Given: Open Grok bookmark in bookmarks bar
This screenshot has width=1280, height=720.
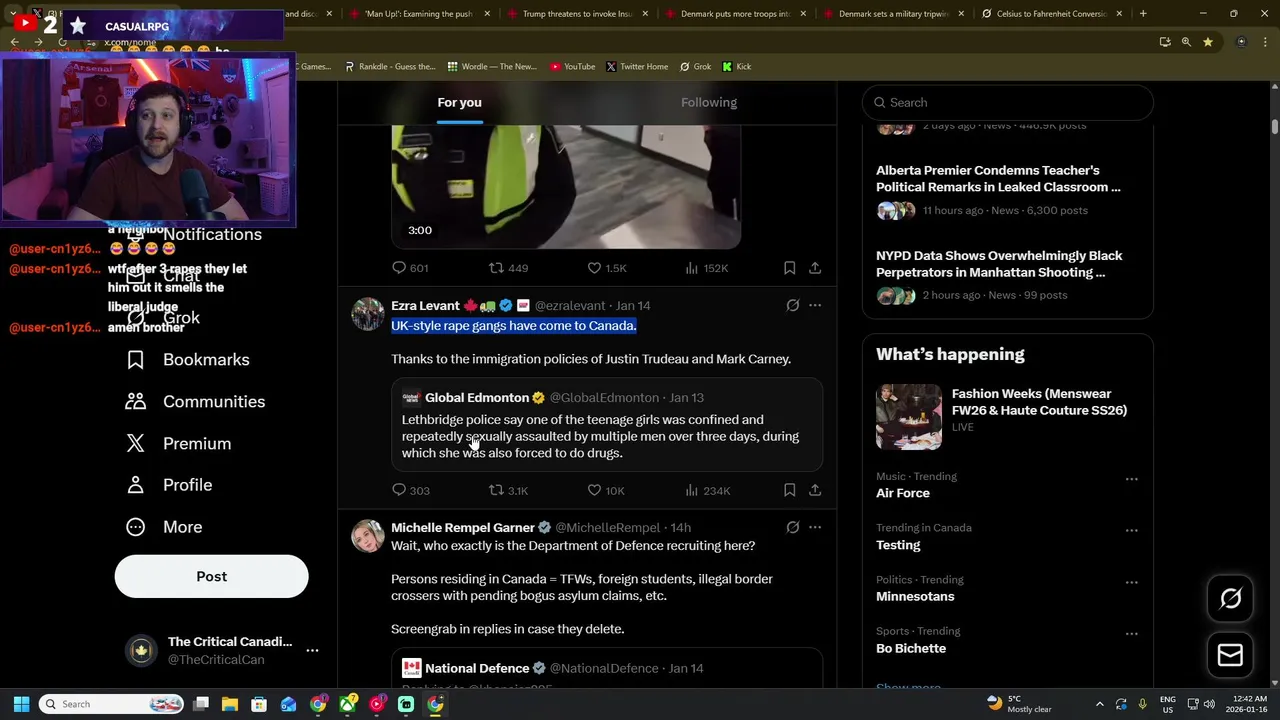Looking at the screenshot, I should (695, 67).
